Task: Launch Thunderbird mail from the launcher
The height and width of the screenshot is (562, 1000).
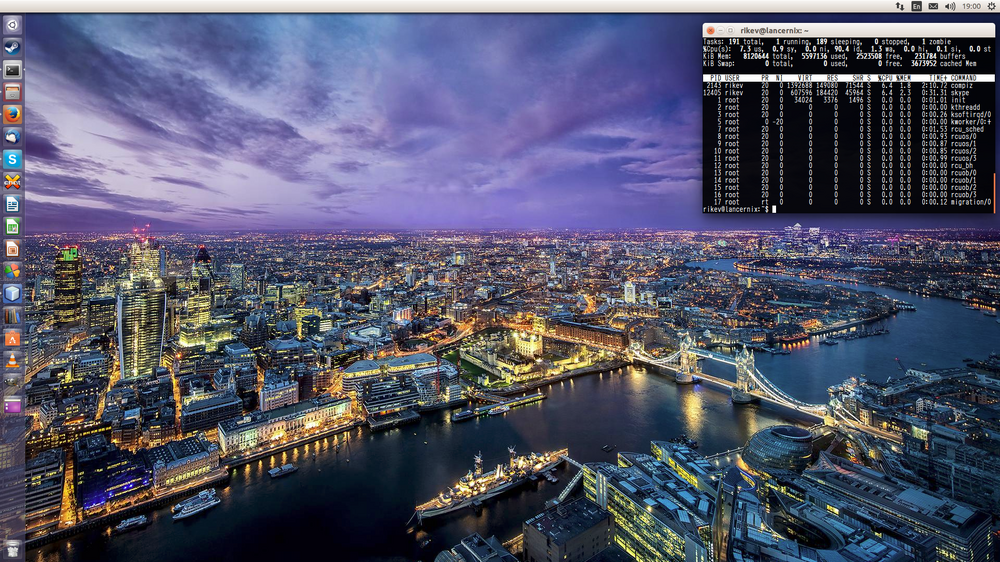Action: pos(12,137)
